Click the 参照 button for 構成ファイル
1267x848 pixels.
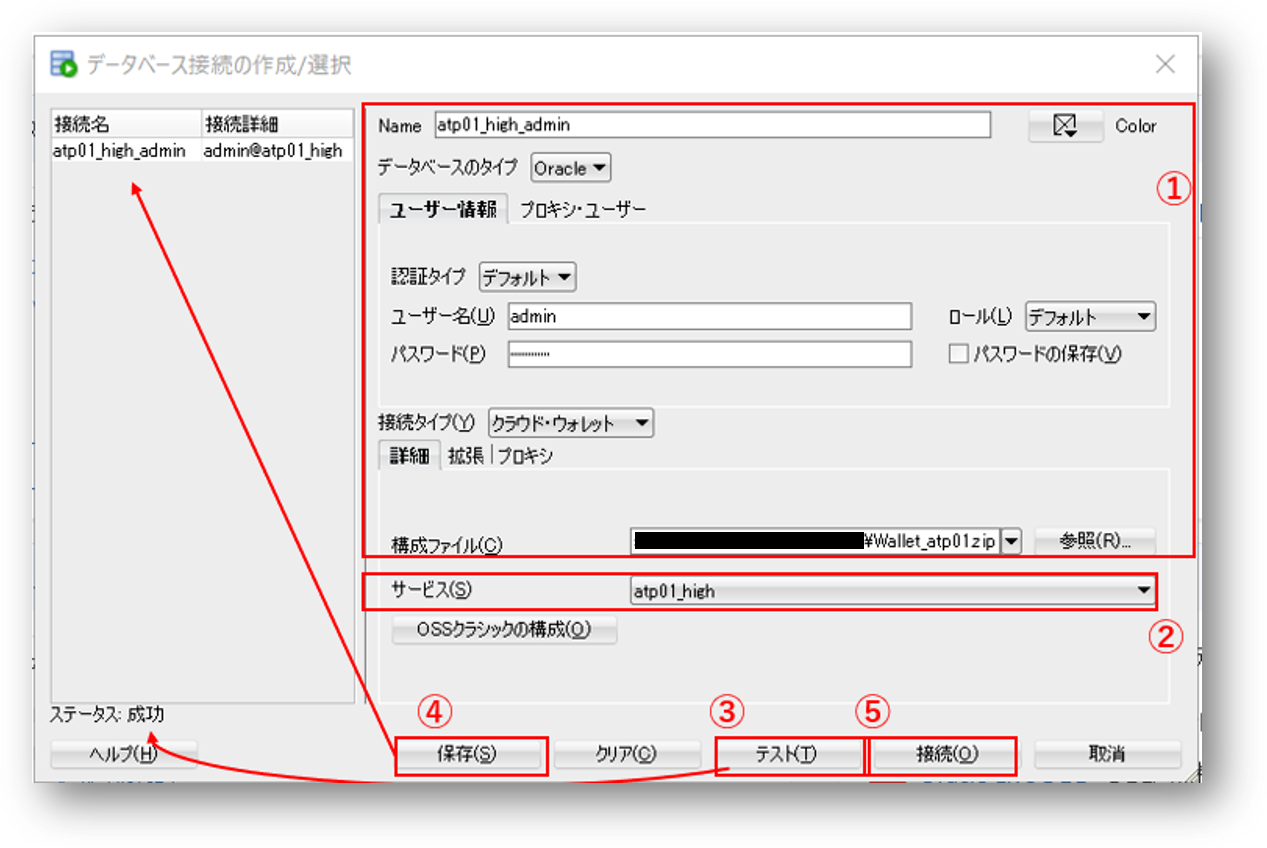(x=1093, y=540)
